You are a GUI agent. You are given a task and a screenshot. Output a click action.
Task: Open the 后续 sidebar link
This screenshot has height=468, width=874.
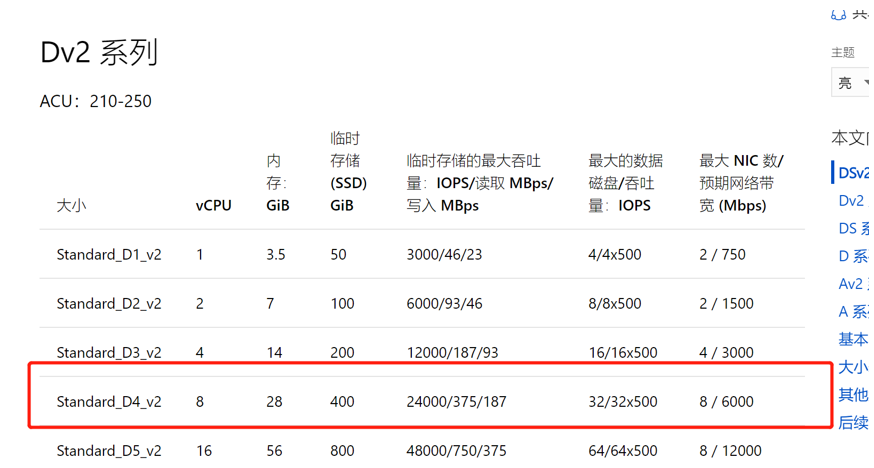click(853, 423)
